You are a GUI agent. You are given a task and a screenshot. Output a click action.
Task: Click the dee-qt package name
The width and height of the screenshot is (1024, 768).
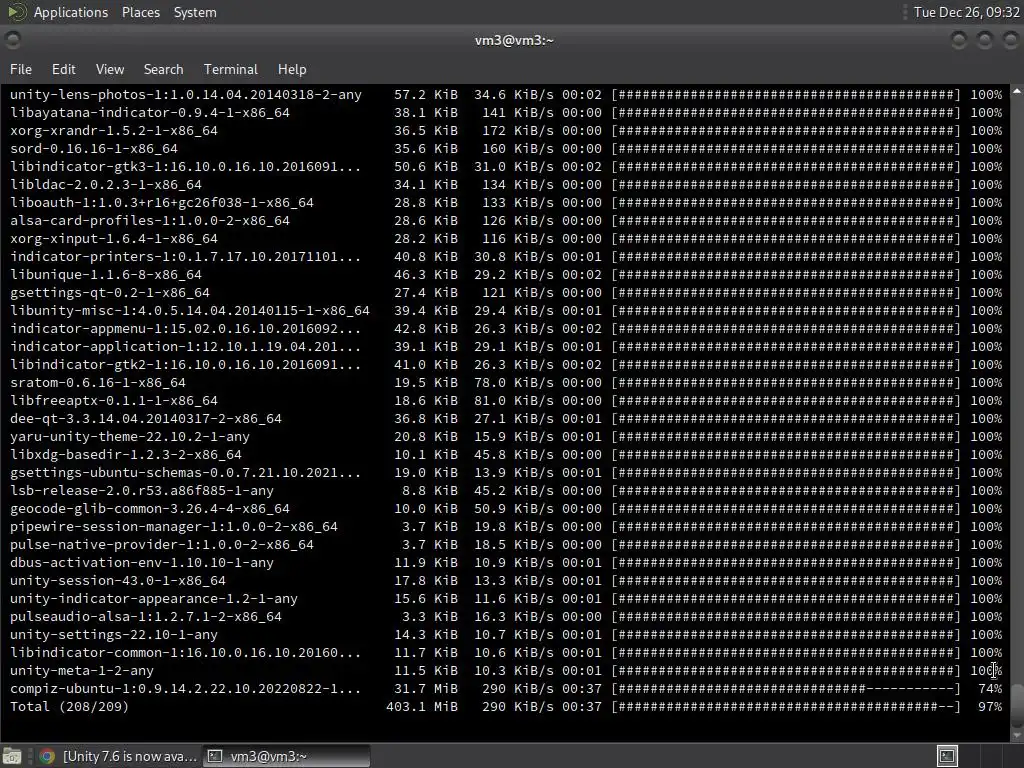tap(146, 419)
